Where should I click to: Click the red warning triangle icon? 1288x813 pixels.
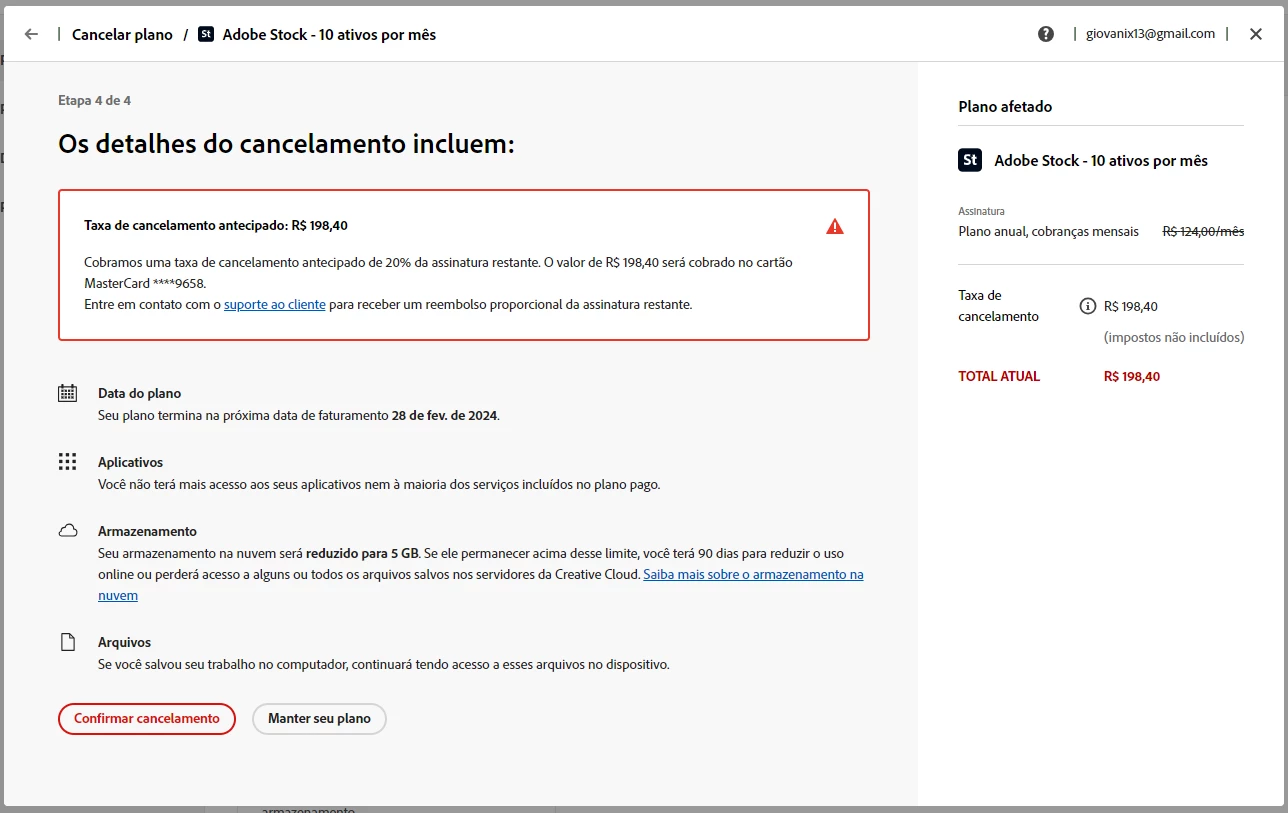(x=835, y=226)
